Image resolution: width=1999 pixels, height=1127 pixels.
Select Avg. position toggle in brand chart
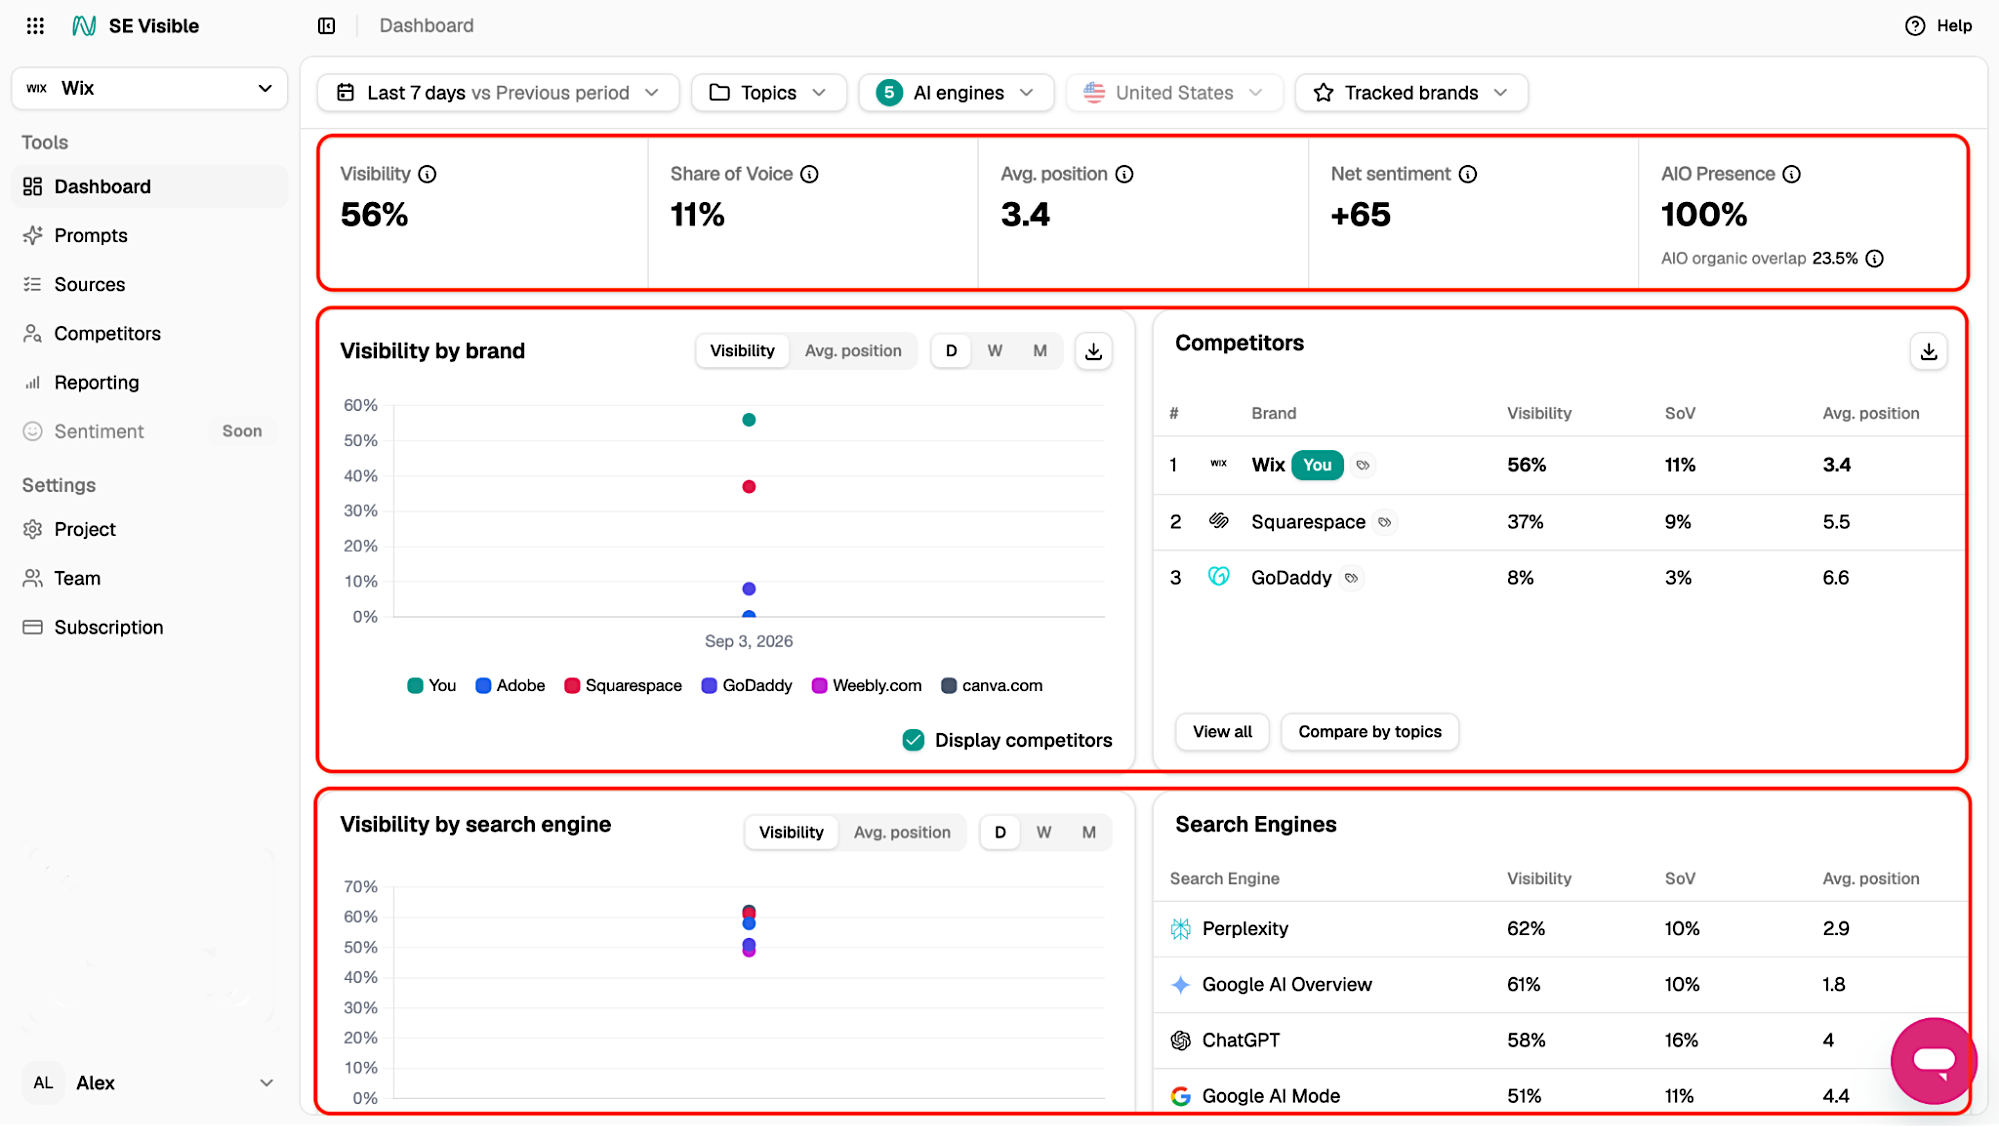[853, 351]
